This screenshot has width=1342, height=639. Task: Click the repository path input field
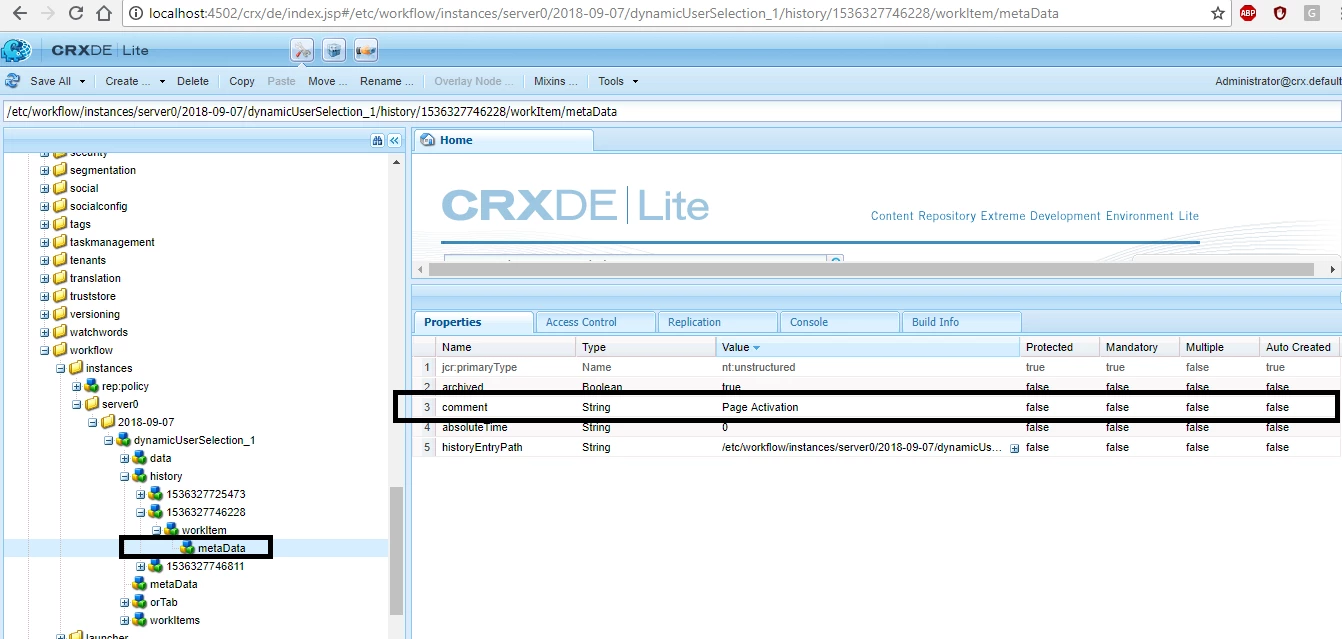pyautogui.click(x=670, y=111)
